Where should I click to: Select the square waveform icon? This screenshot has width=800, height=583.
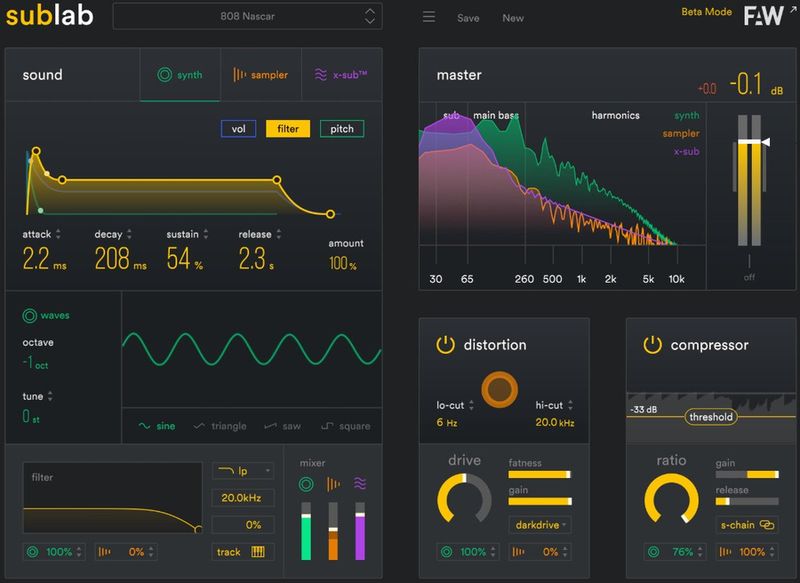pyautogui.click(x=330, y=426)
